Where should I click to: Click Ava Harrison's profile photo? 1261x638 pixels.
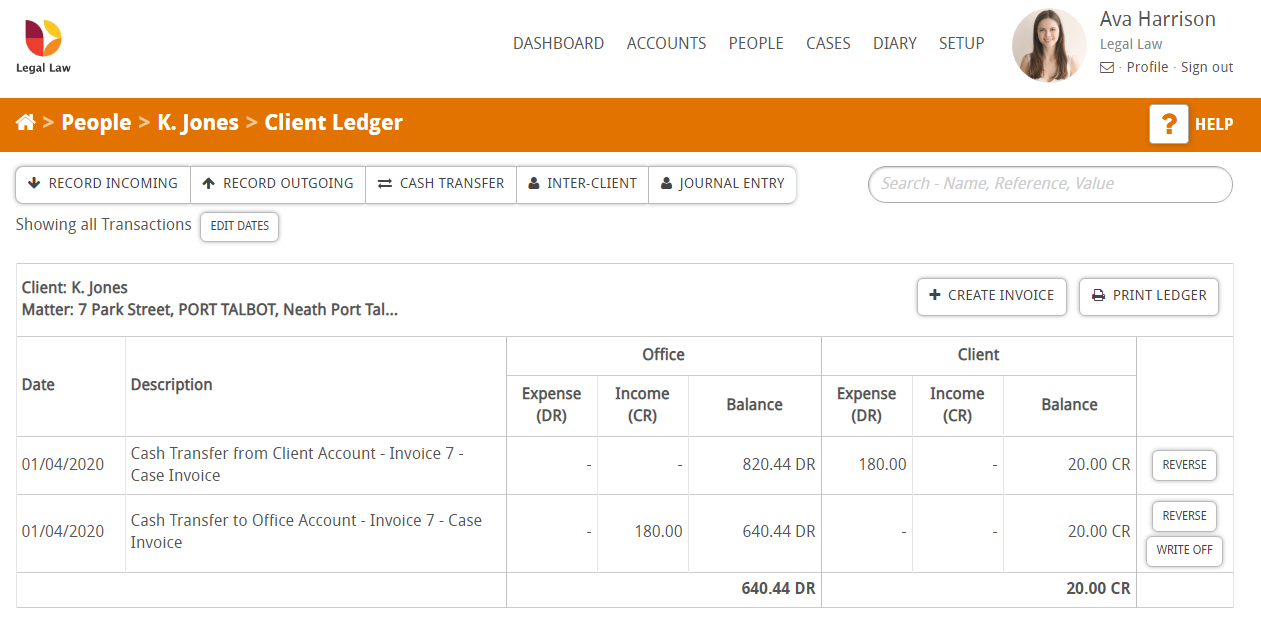click(x=1048, y=45)
